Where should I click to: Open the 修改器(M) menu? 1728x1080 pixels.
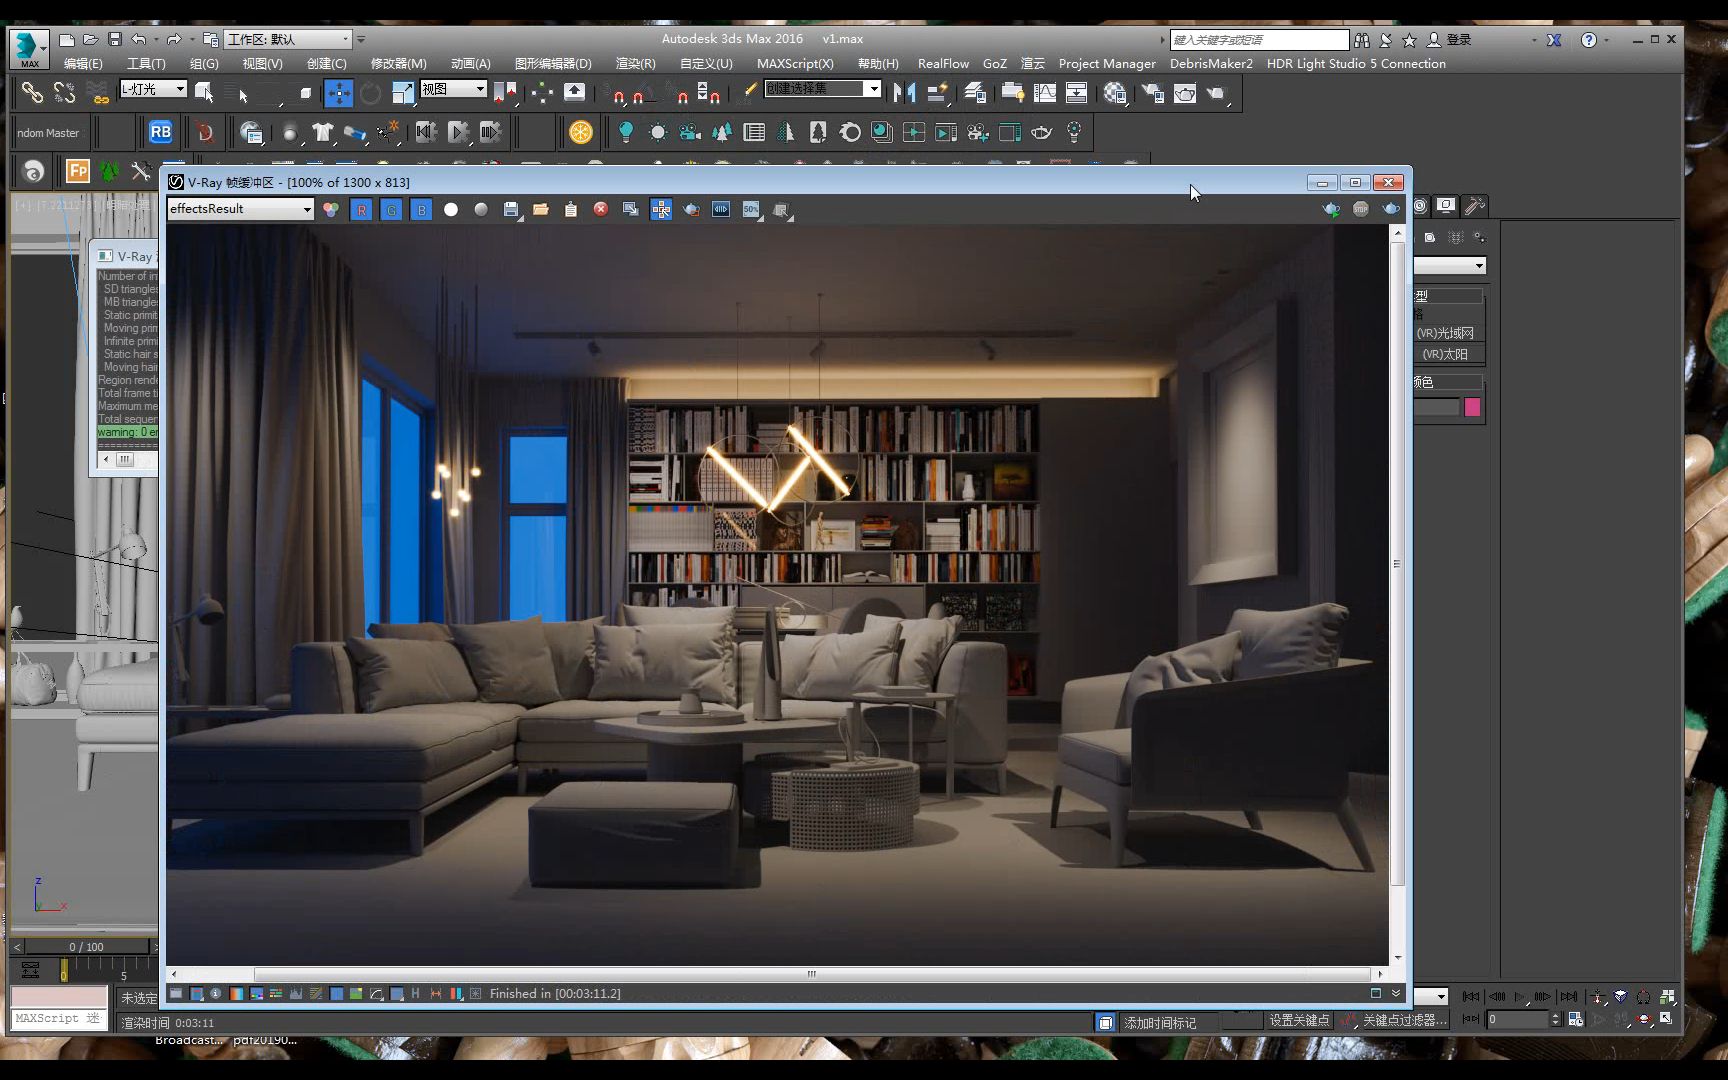tap(399, 63)
